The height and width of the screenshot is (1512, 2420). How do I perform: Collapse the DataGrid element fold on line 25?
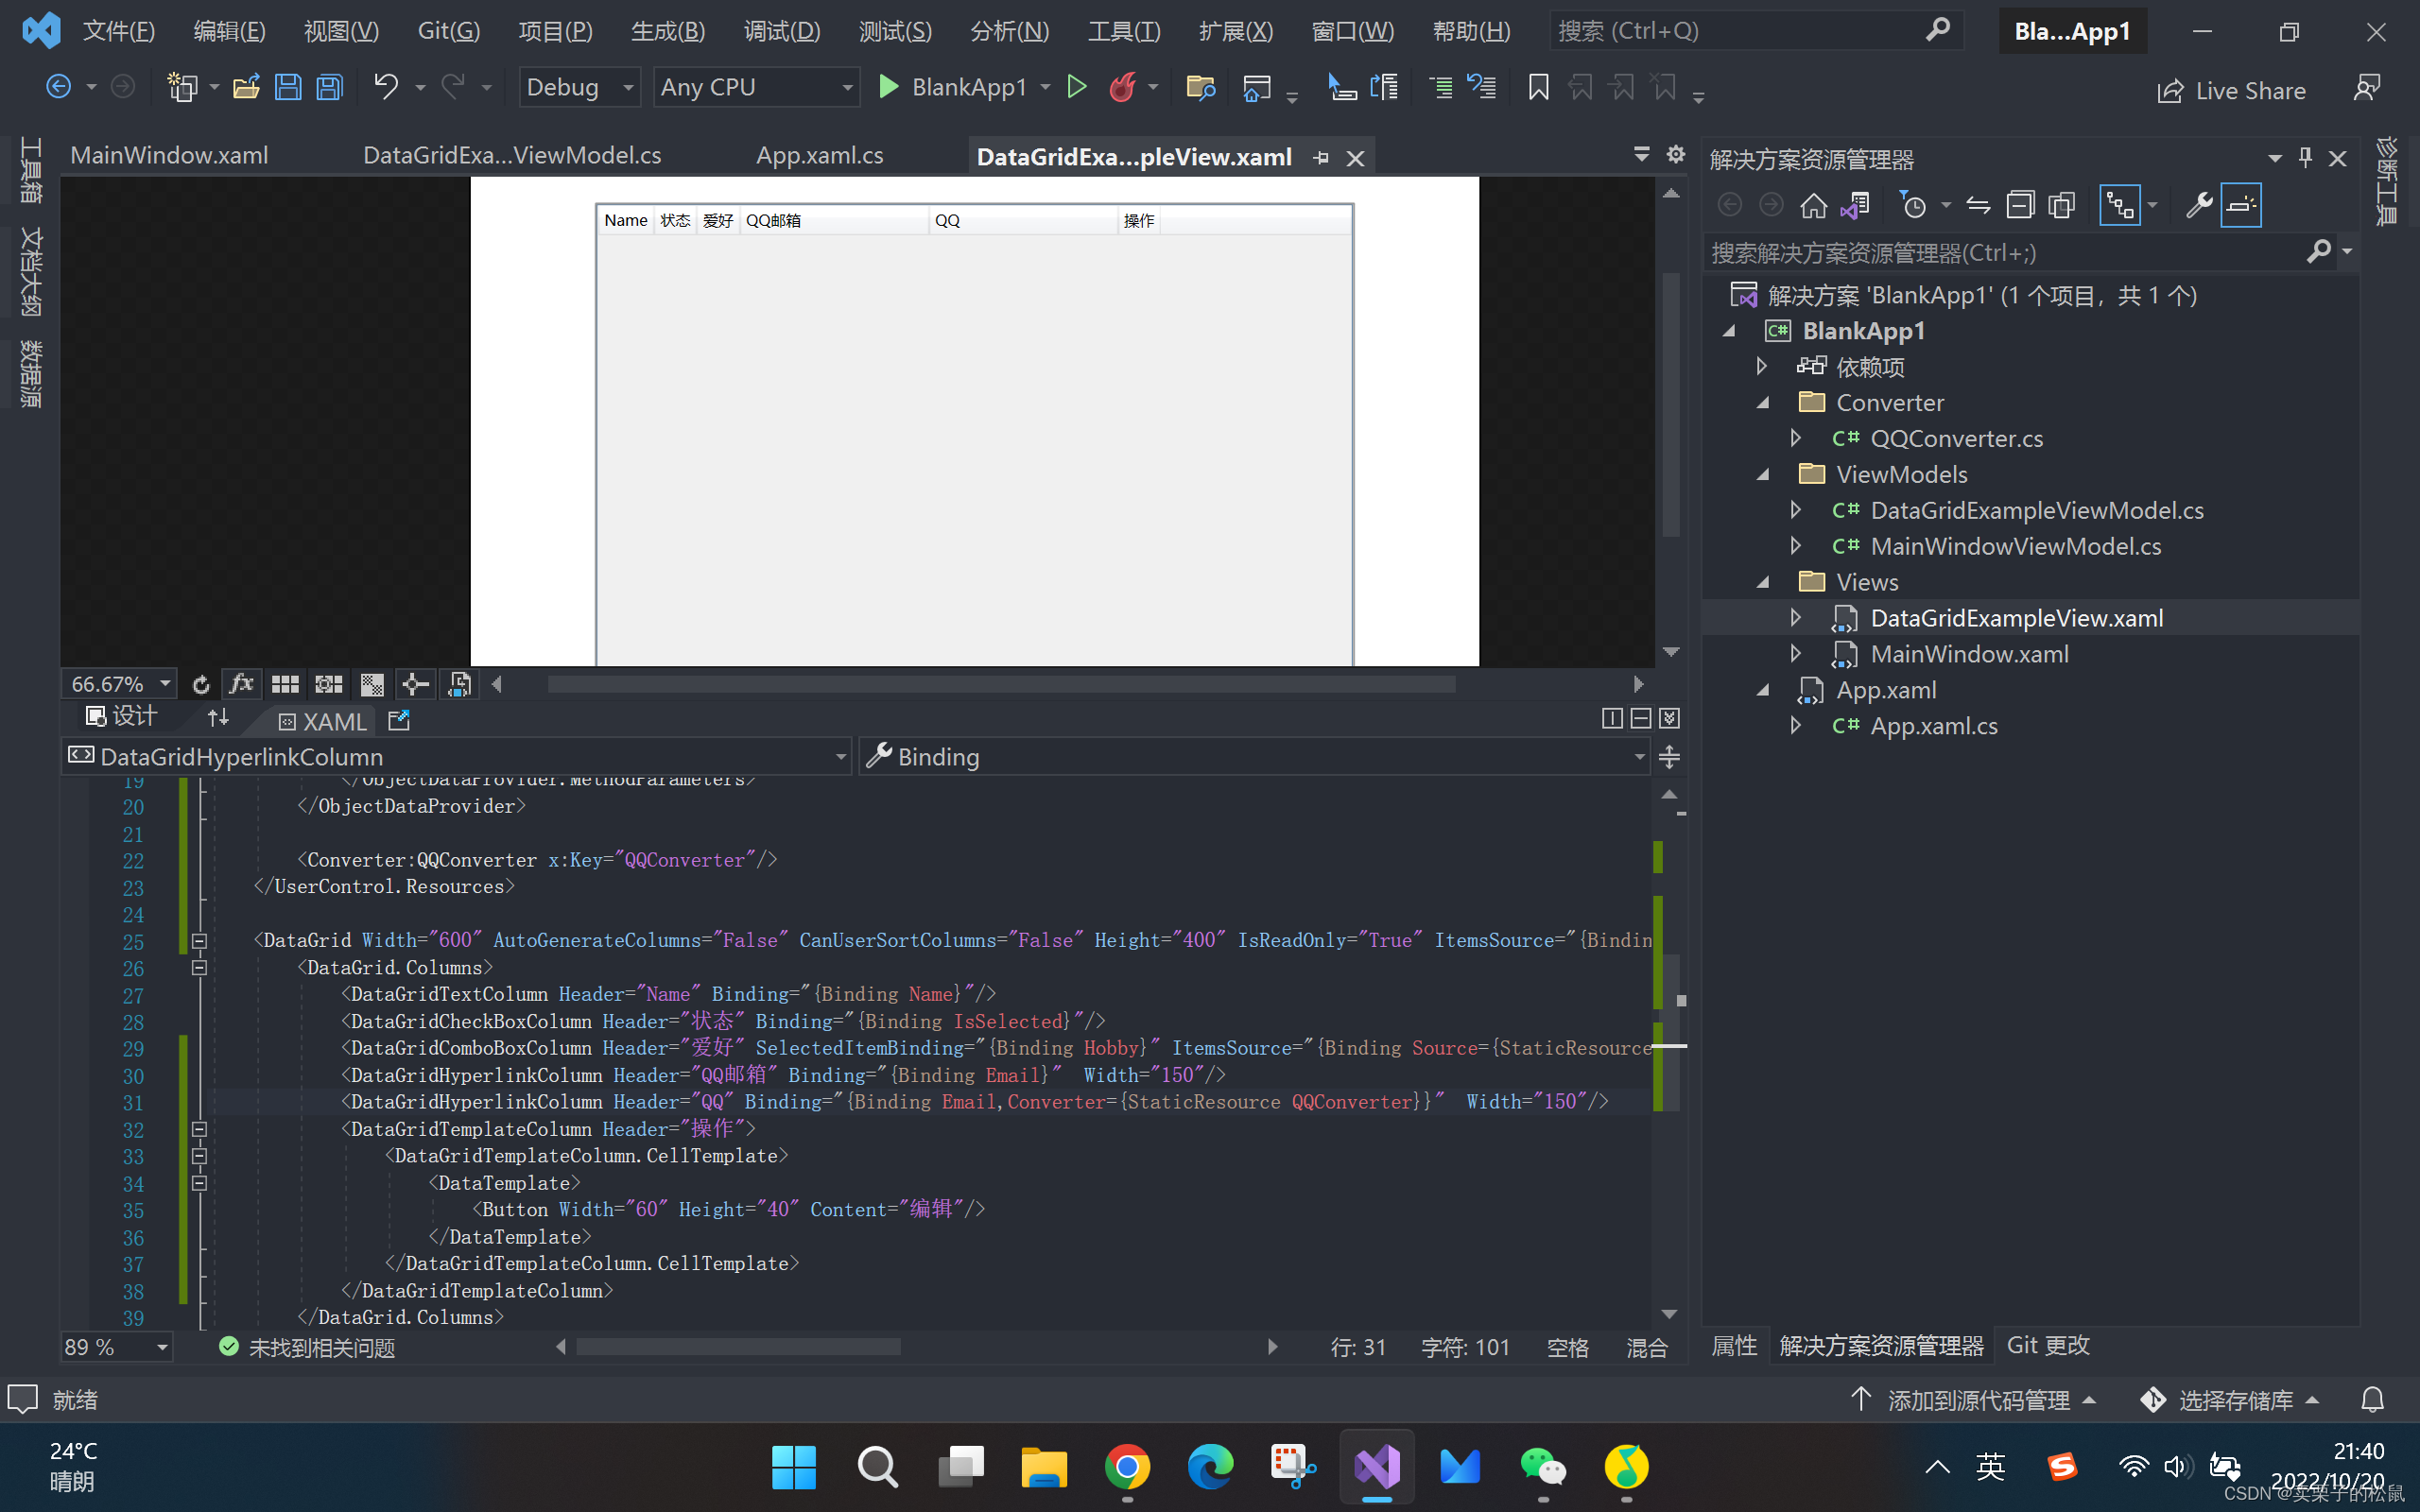199,941
